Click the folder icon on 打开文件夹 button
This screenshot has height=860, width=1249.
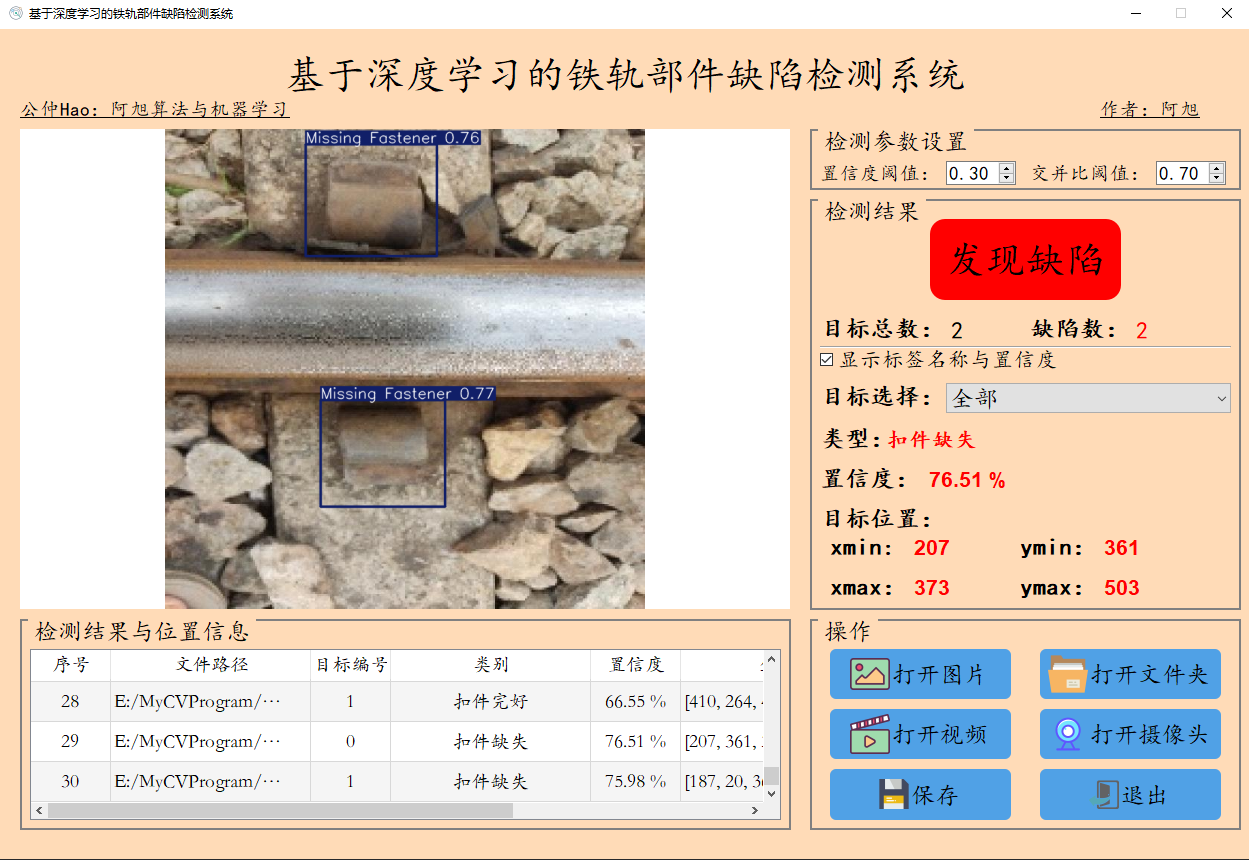tap(1068, 675)
